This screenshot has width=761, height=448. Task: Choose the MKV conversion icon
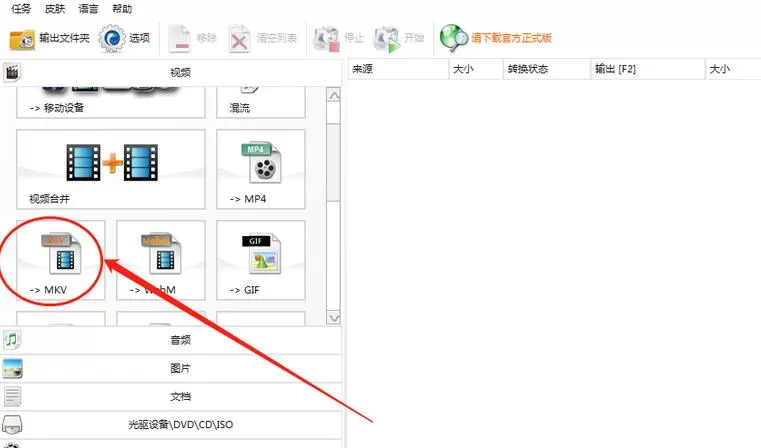pos(61,253)
